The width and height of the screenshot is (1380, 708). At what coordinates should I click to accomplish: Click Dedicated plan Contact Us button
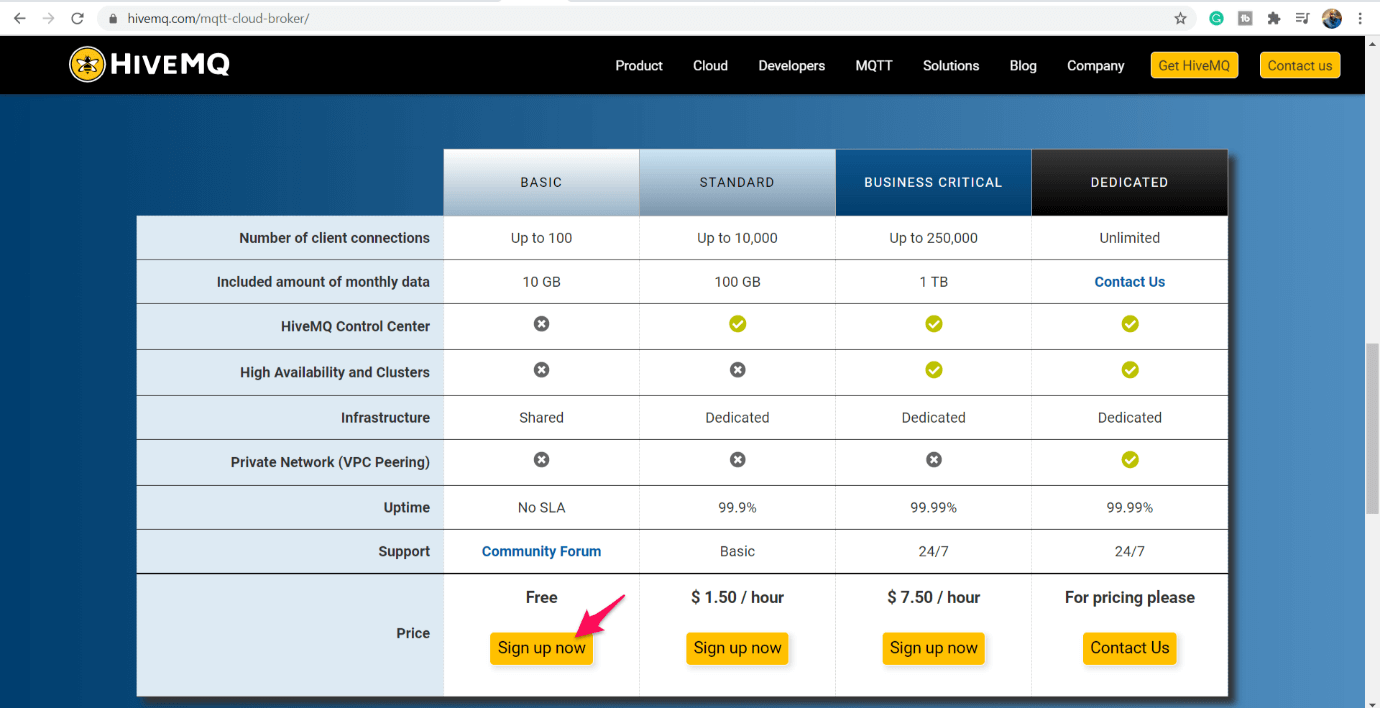(x=1129, y=648)
